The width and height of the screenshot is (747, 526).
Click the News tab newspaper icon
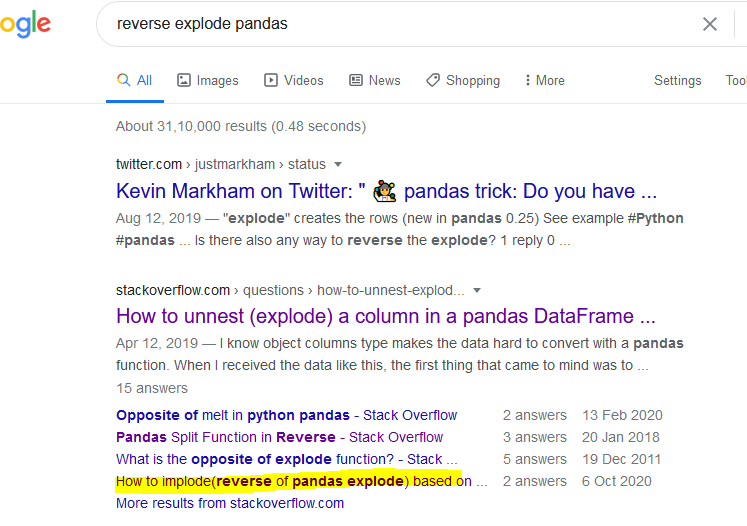(x=356, y=80)
